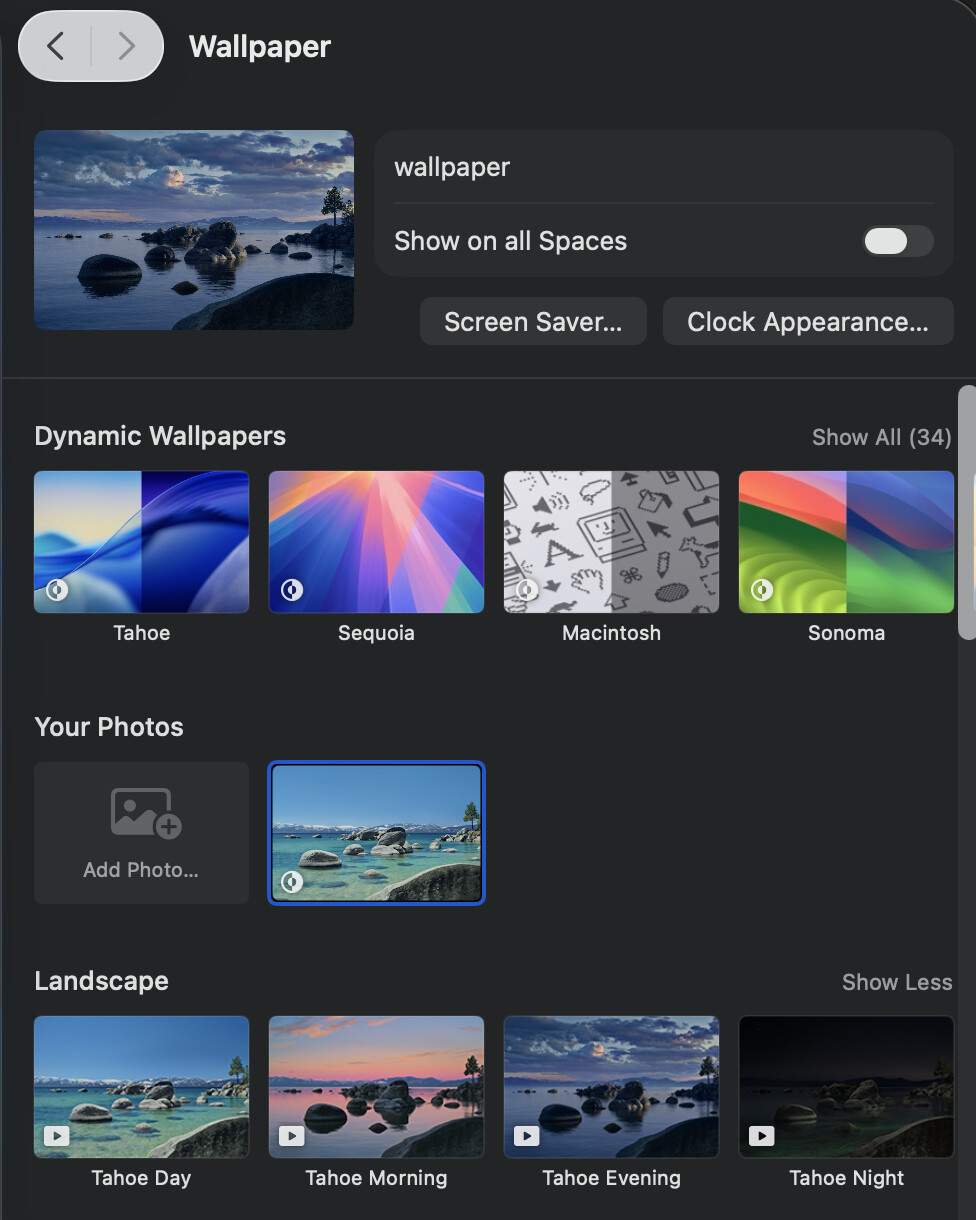Select the selected photo in Your Photos

pos(376,833)
